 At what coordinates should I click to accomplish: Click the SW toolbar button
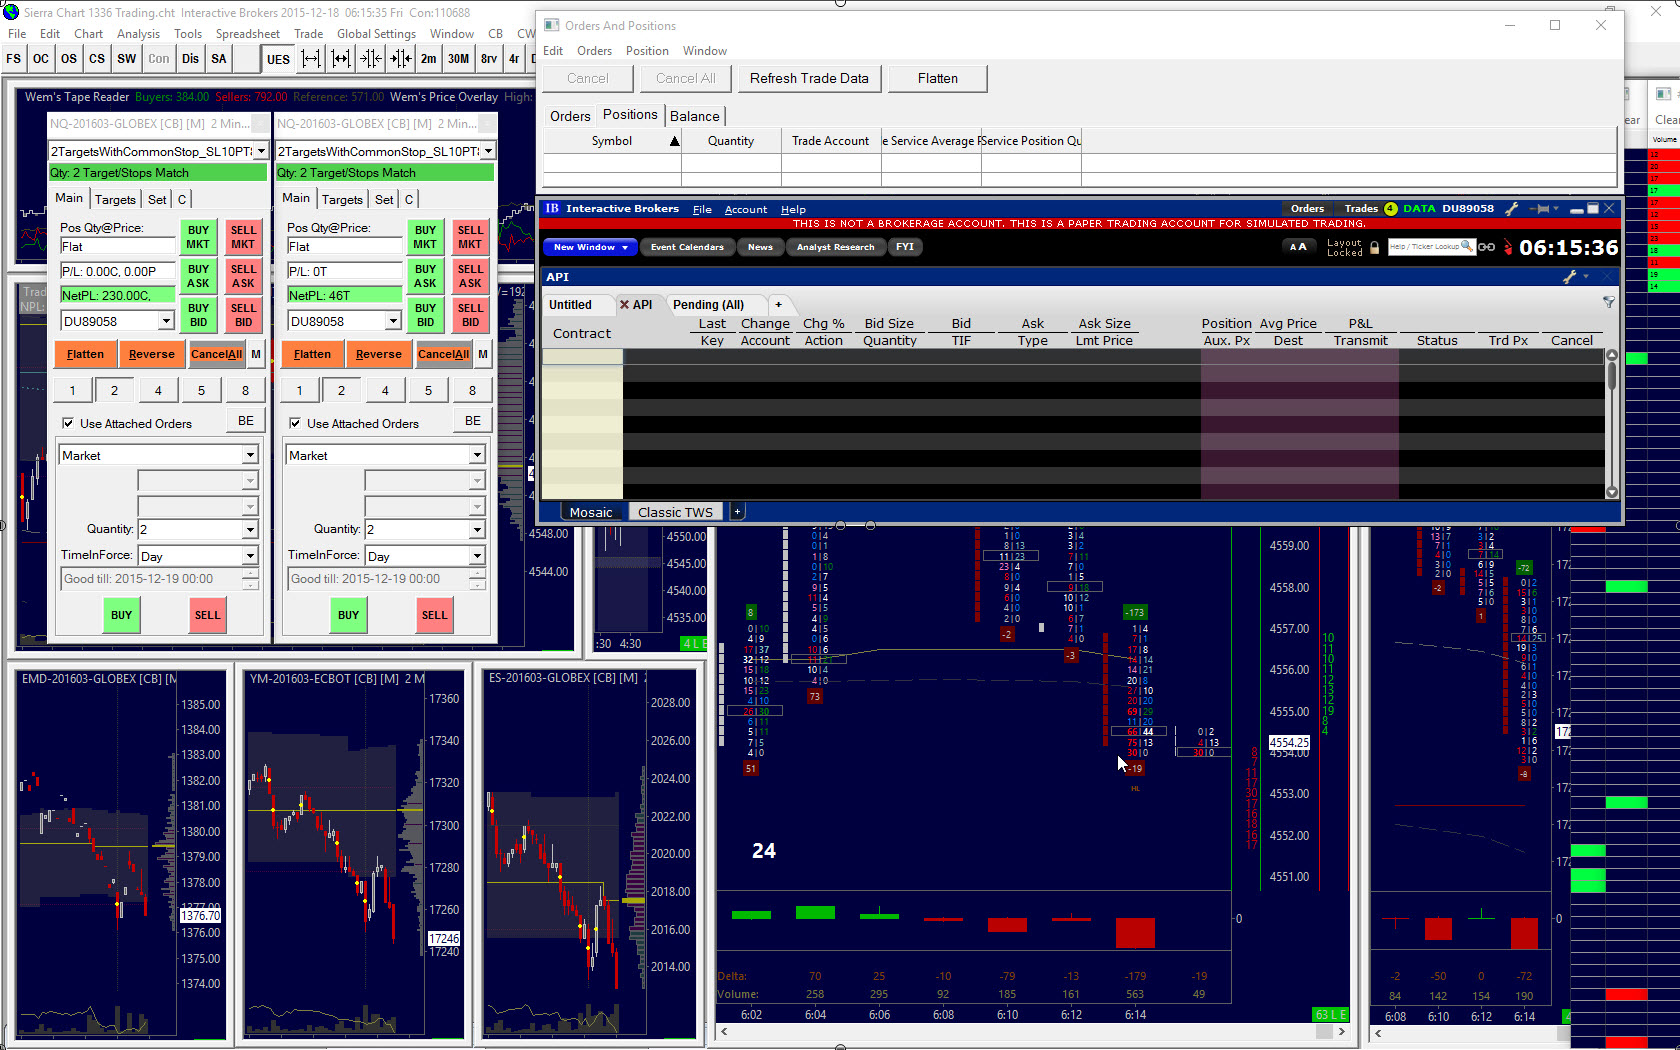127,59
